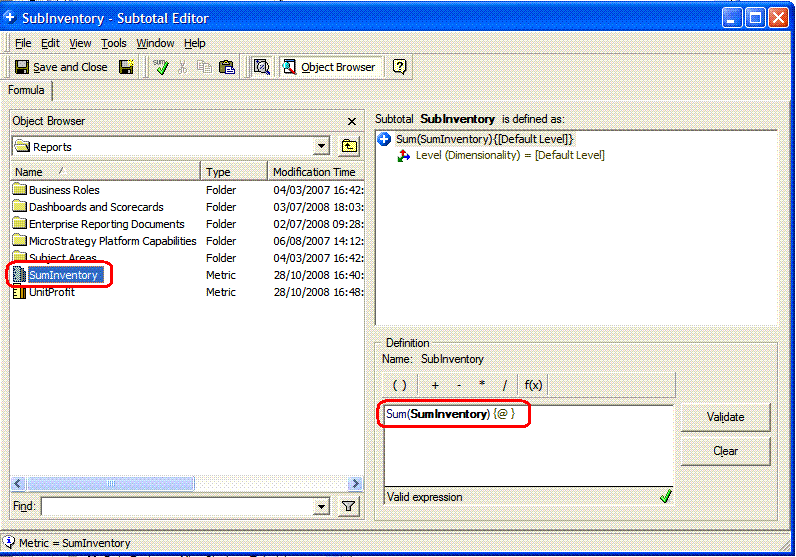Viewport: 796px width, 557px height.
Task: Go up one folder level icon
Action: tap(349, 147)
